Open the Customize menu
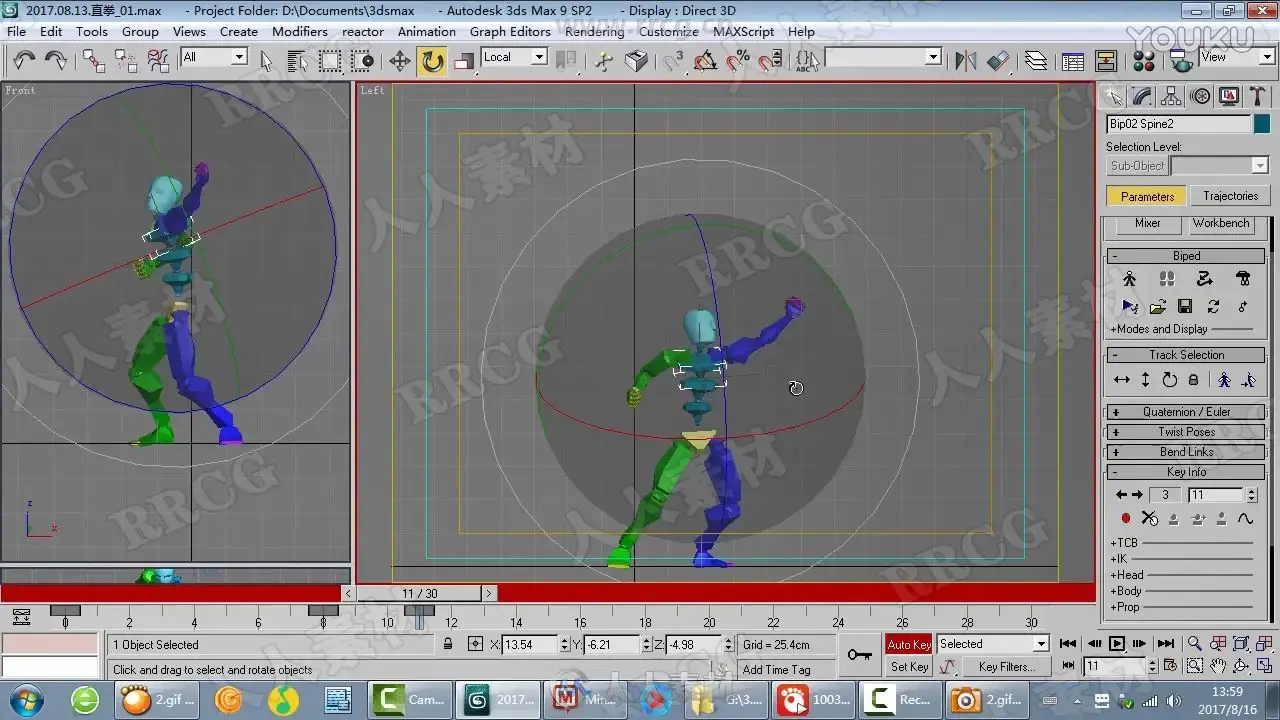 [668, 31]
